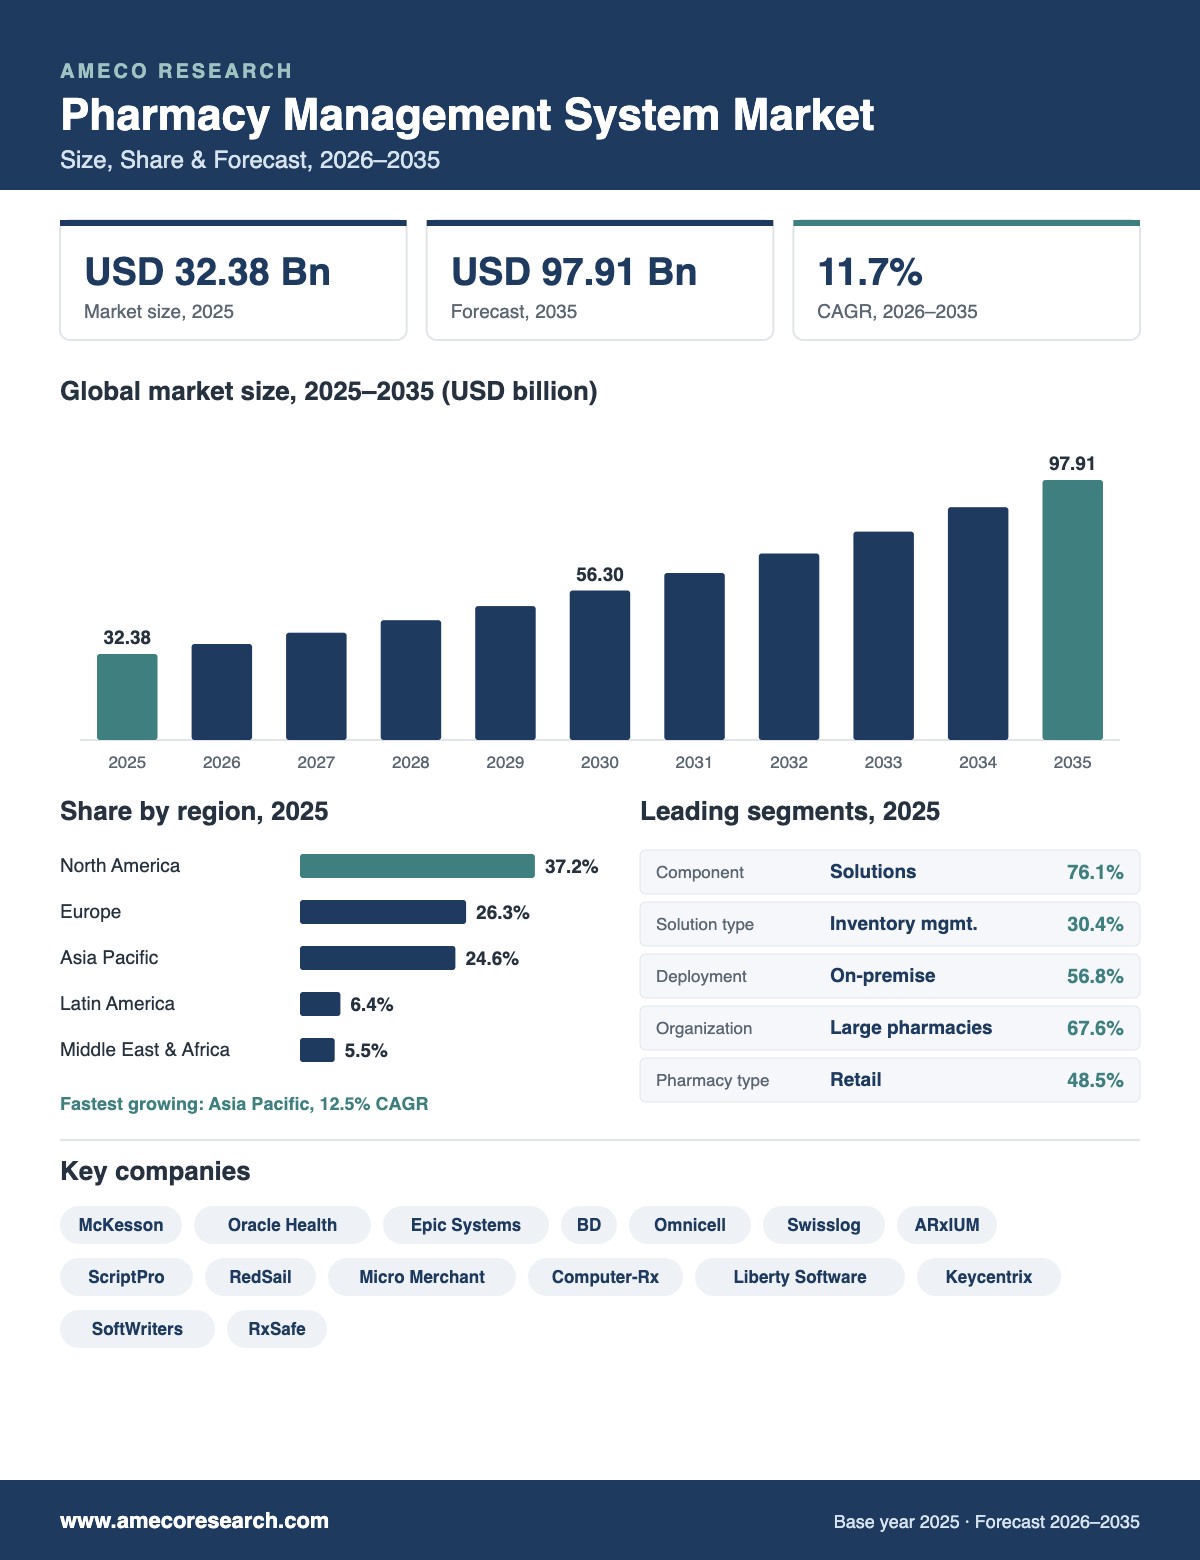Click the 'Leading segments, 2025' heading
1200x1560 pixels.
tap(790, 811)
